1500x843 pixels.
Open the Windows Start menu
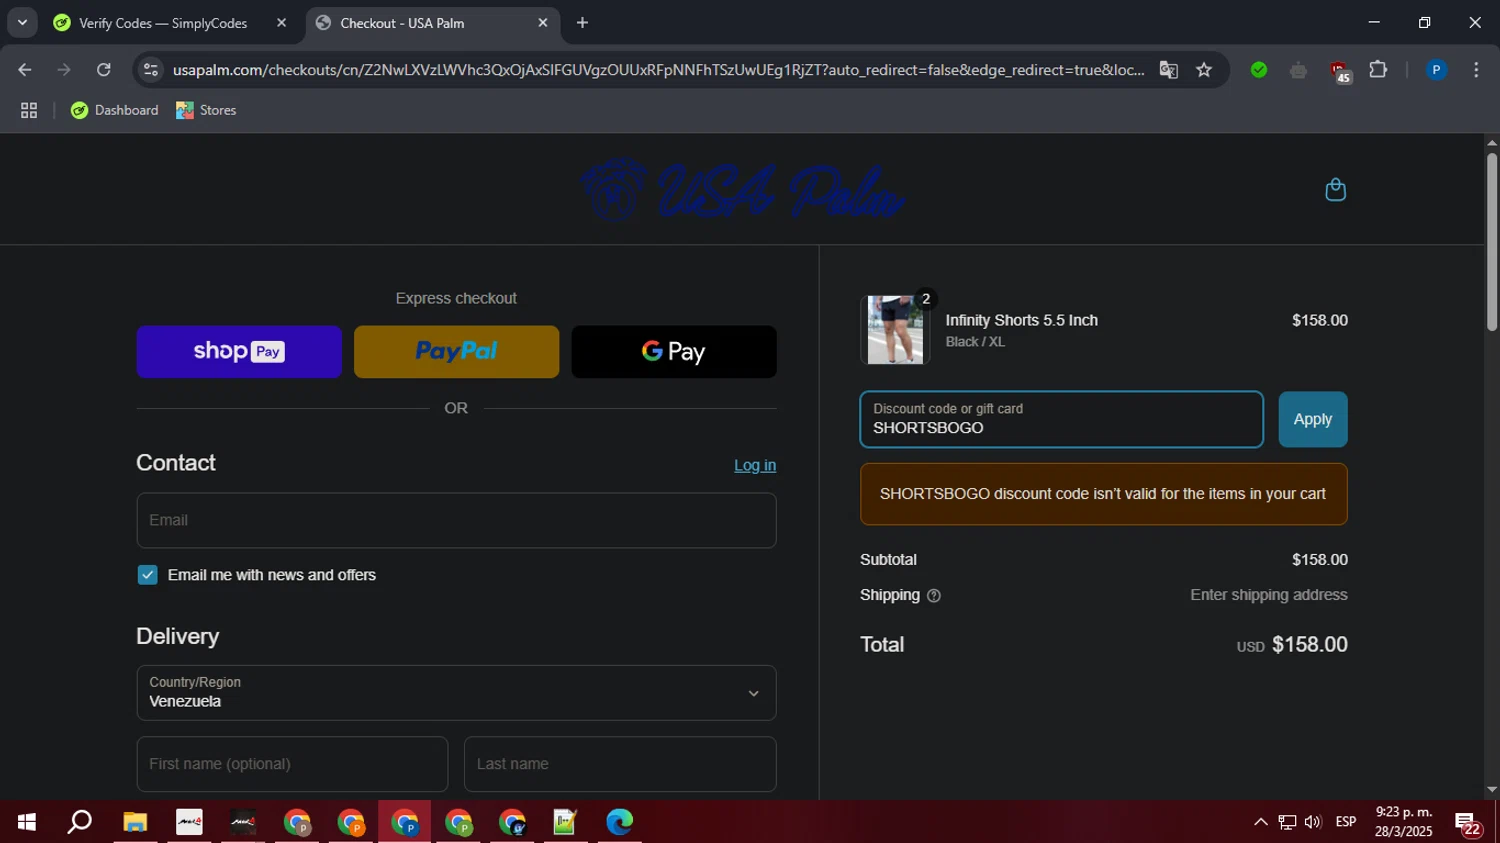pos(27,822)
